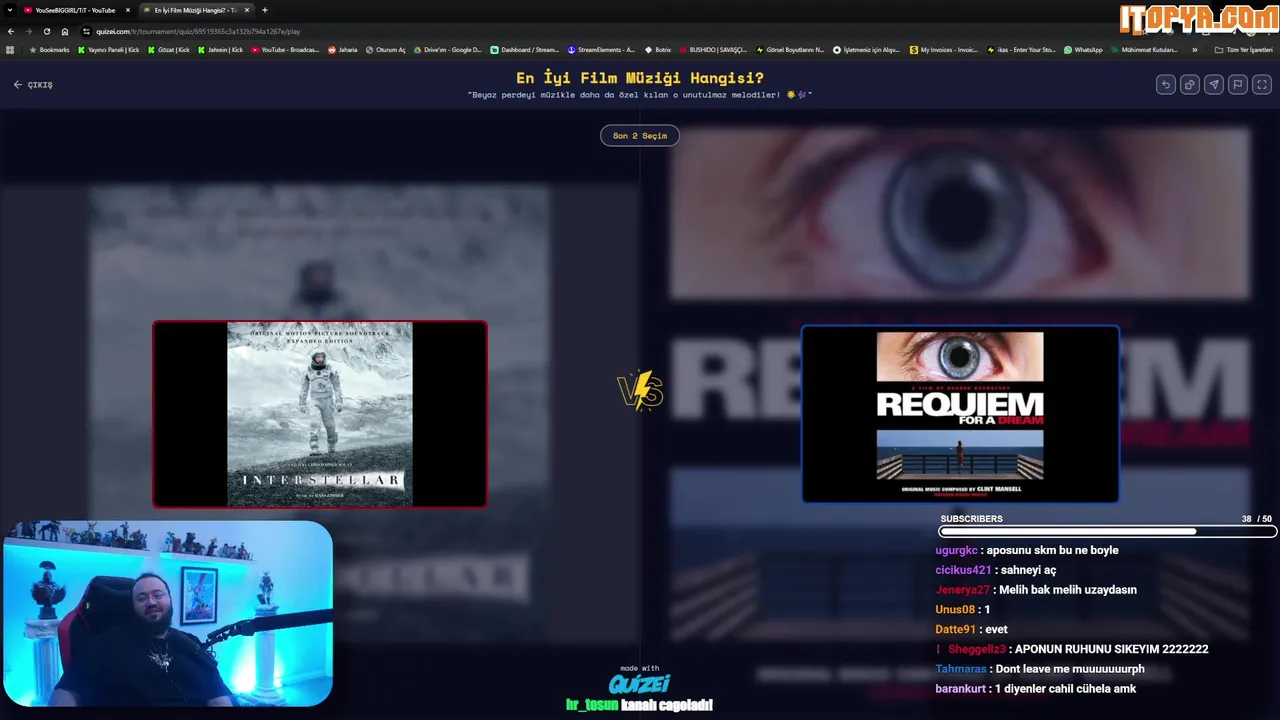Open StreamElements bookmark
The image size is (1280, 720).
click(x=601, y=49)
